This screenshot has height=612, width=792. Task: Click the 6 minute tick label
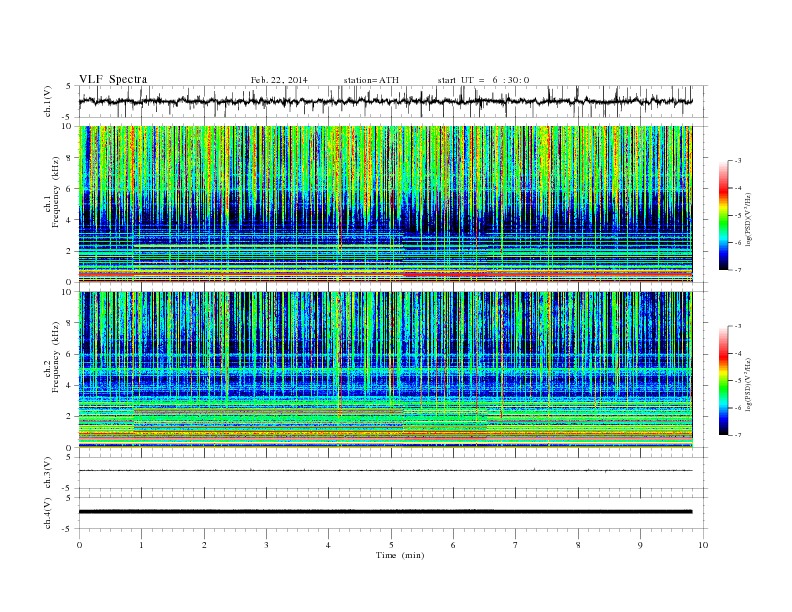[454, 545]
